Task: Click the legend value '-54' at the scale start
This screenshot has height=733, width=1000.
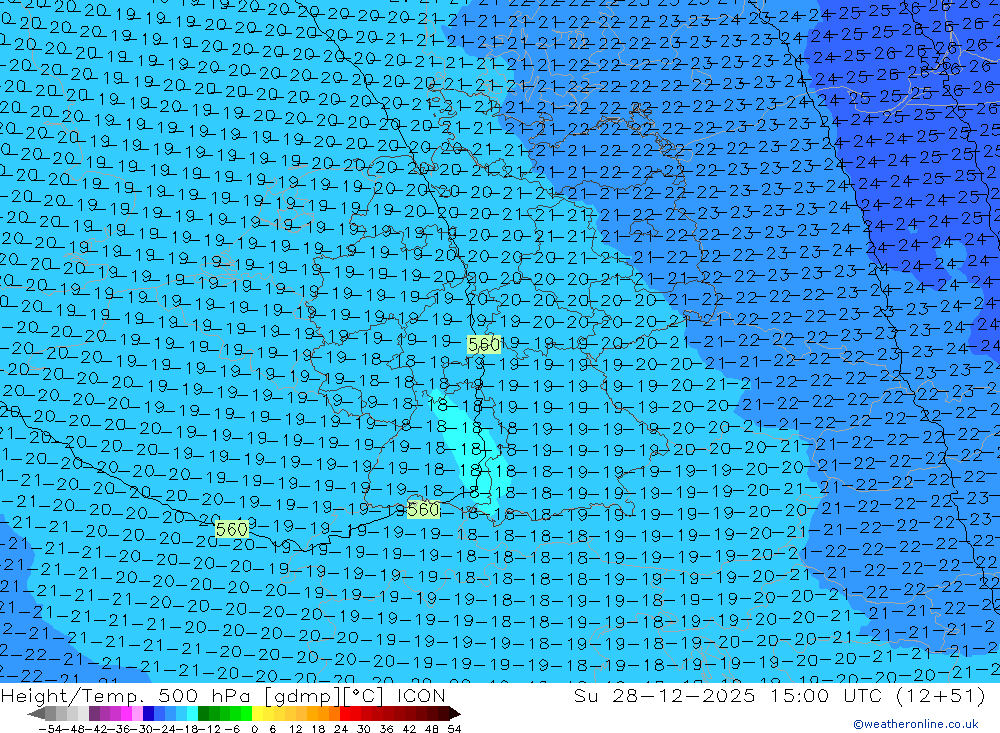Action: pyautogui.click(x=50, y=729)
